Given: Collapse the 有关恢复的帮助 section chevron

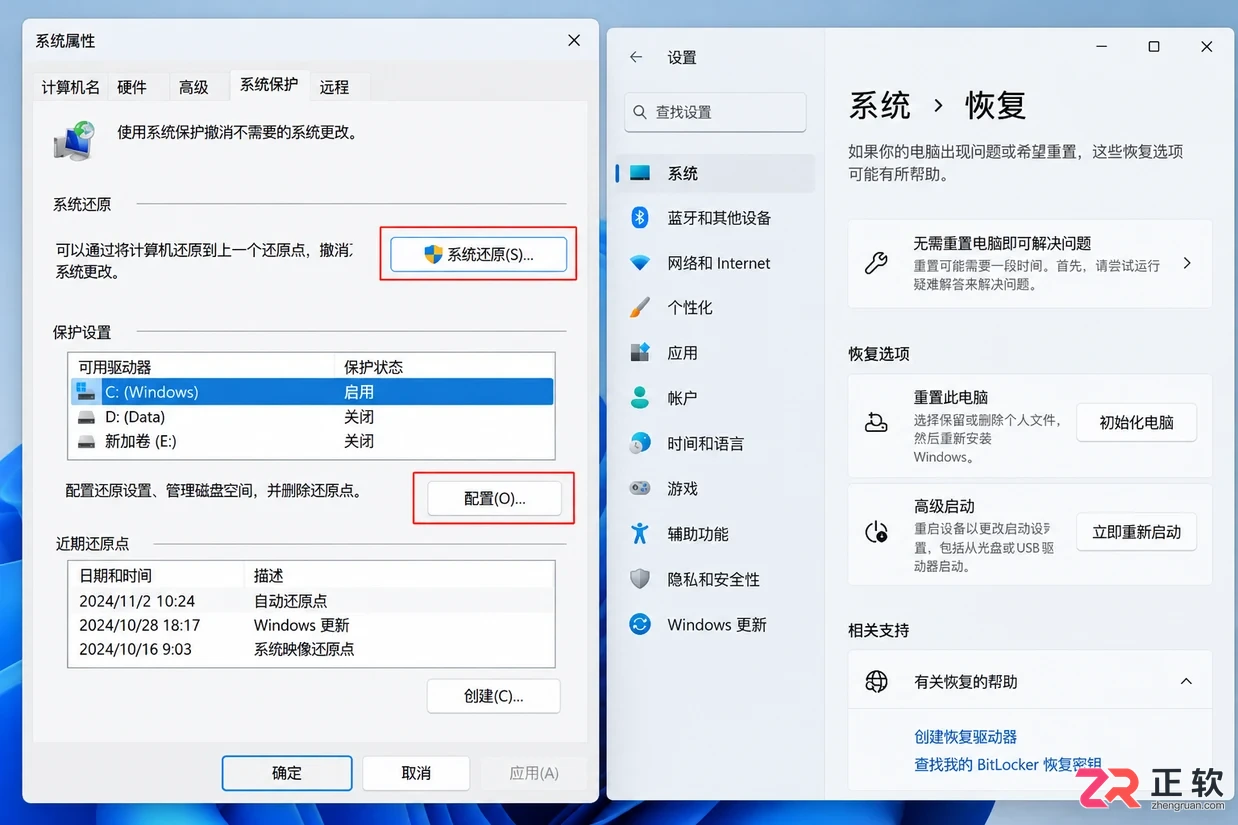Looking at the screenshot, I should (1186, 681).
